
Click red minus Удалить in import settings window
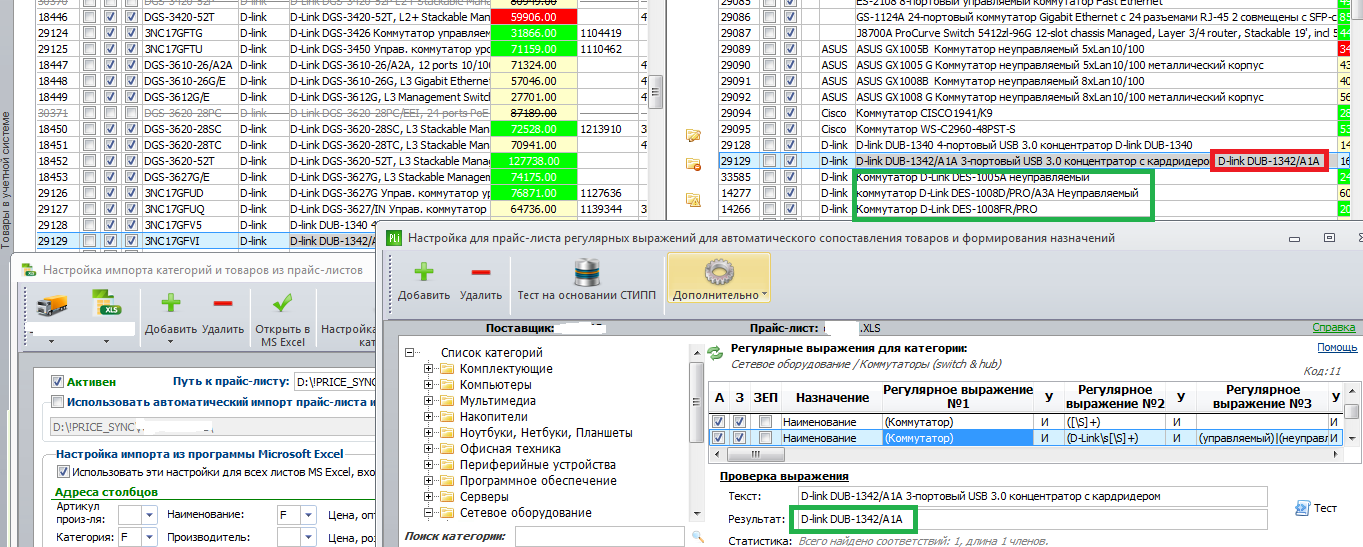(222, 303)
